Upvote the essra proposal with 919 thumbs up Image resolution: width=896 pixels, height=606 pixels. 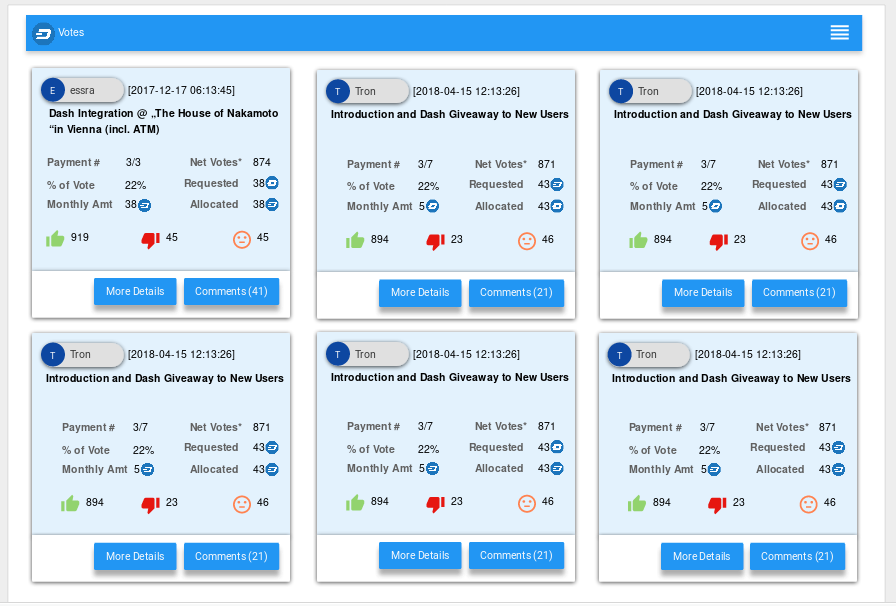[x=55, y=238]
